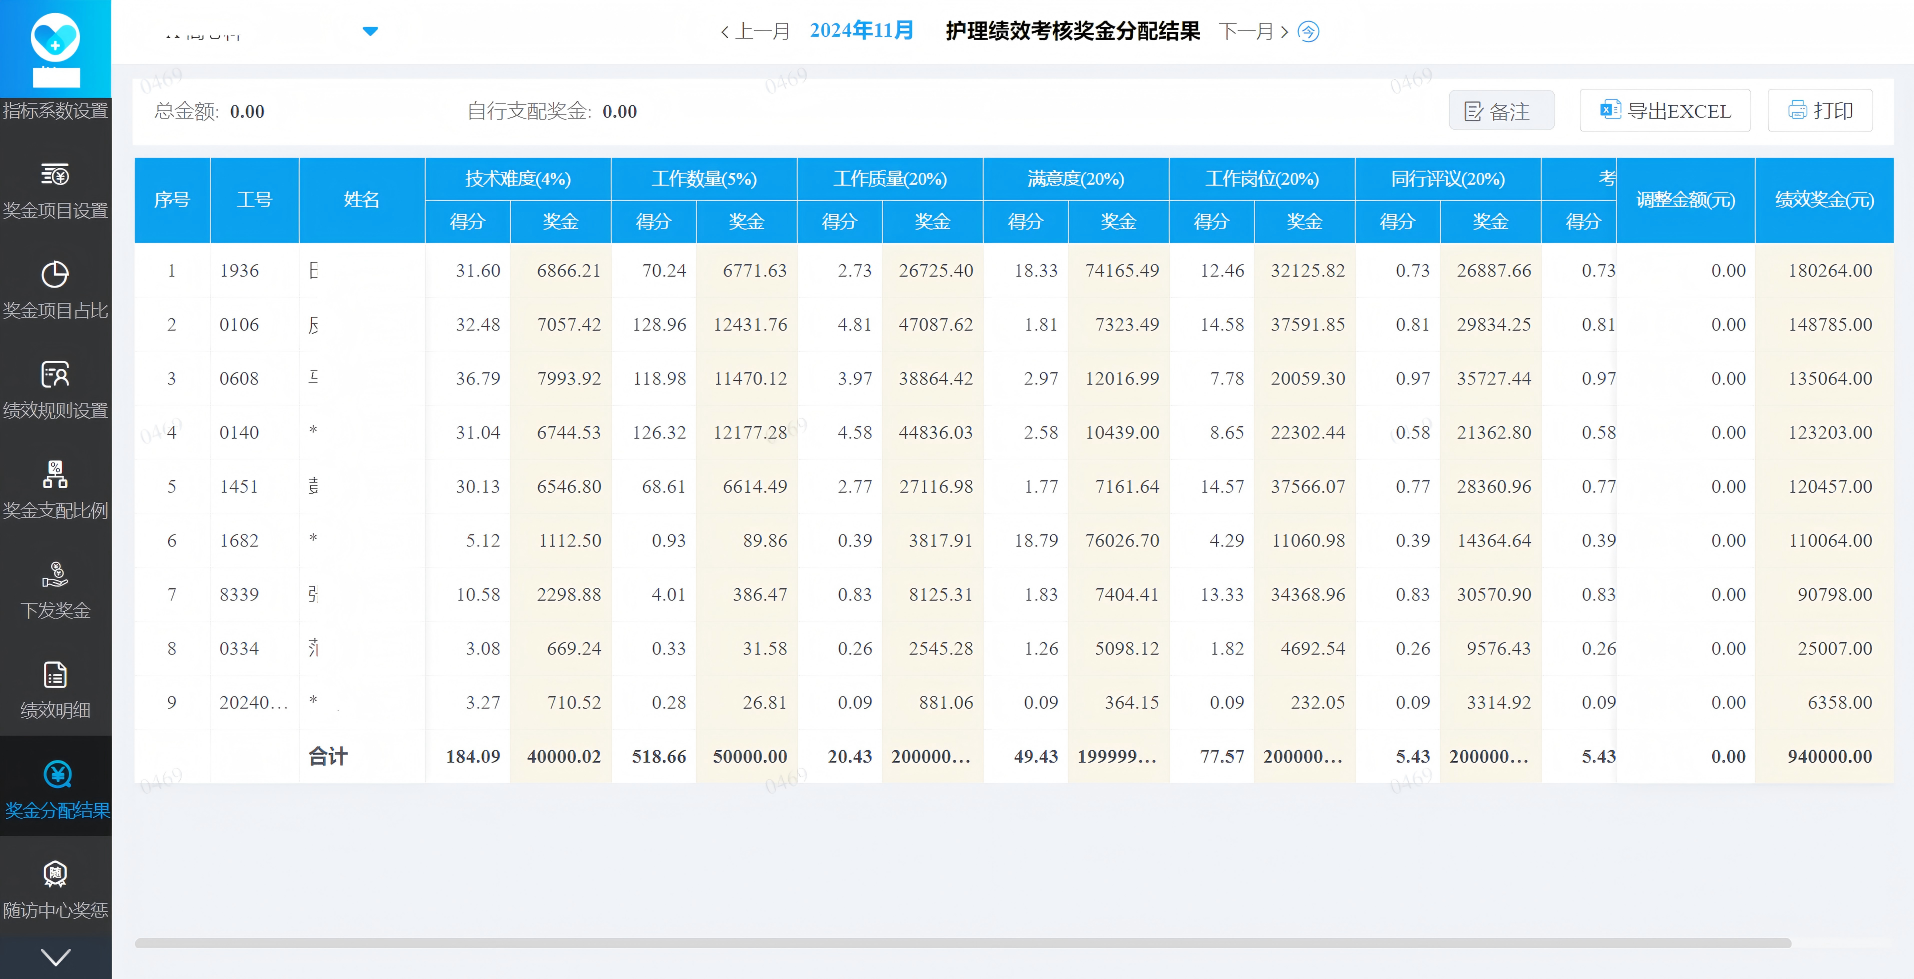This screenshot has width=1914, height=979.
Task: Click the 导出EXCEL button
Action: tap(1664, 111)
